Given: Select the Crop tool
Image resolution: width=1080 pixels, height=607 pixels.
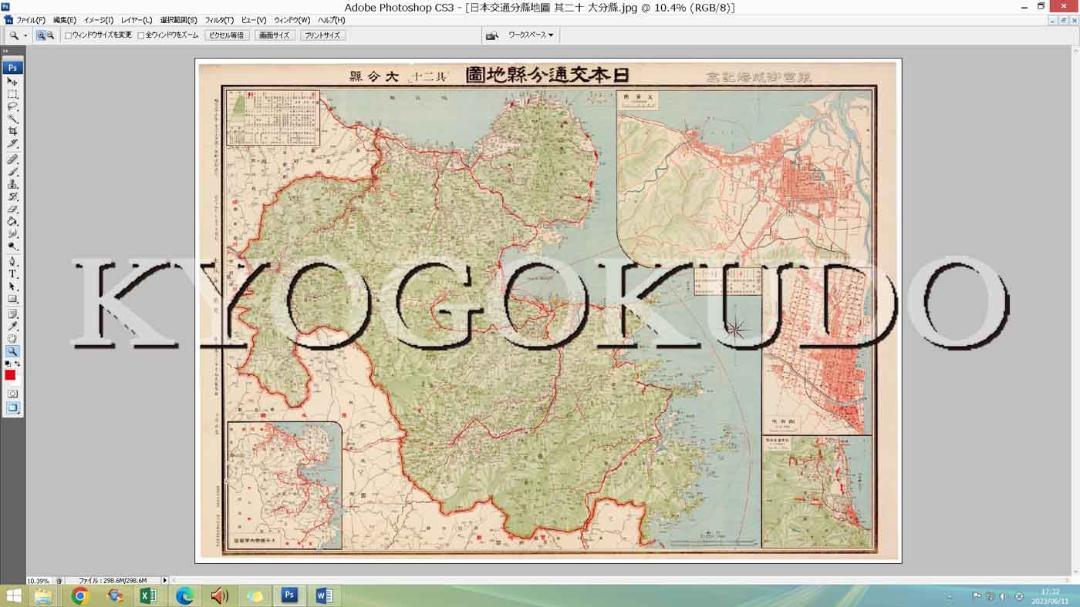Looking at the screenshot, I should tap(12, 132).
